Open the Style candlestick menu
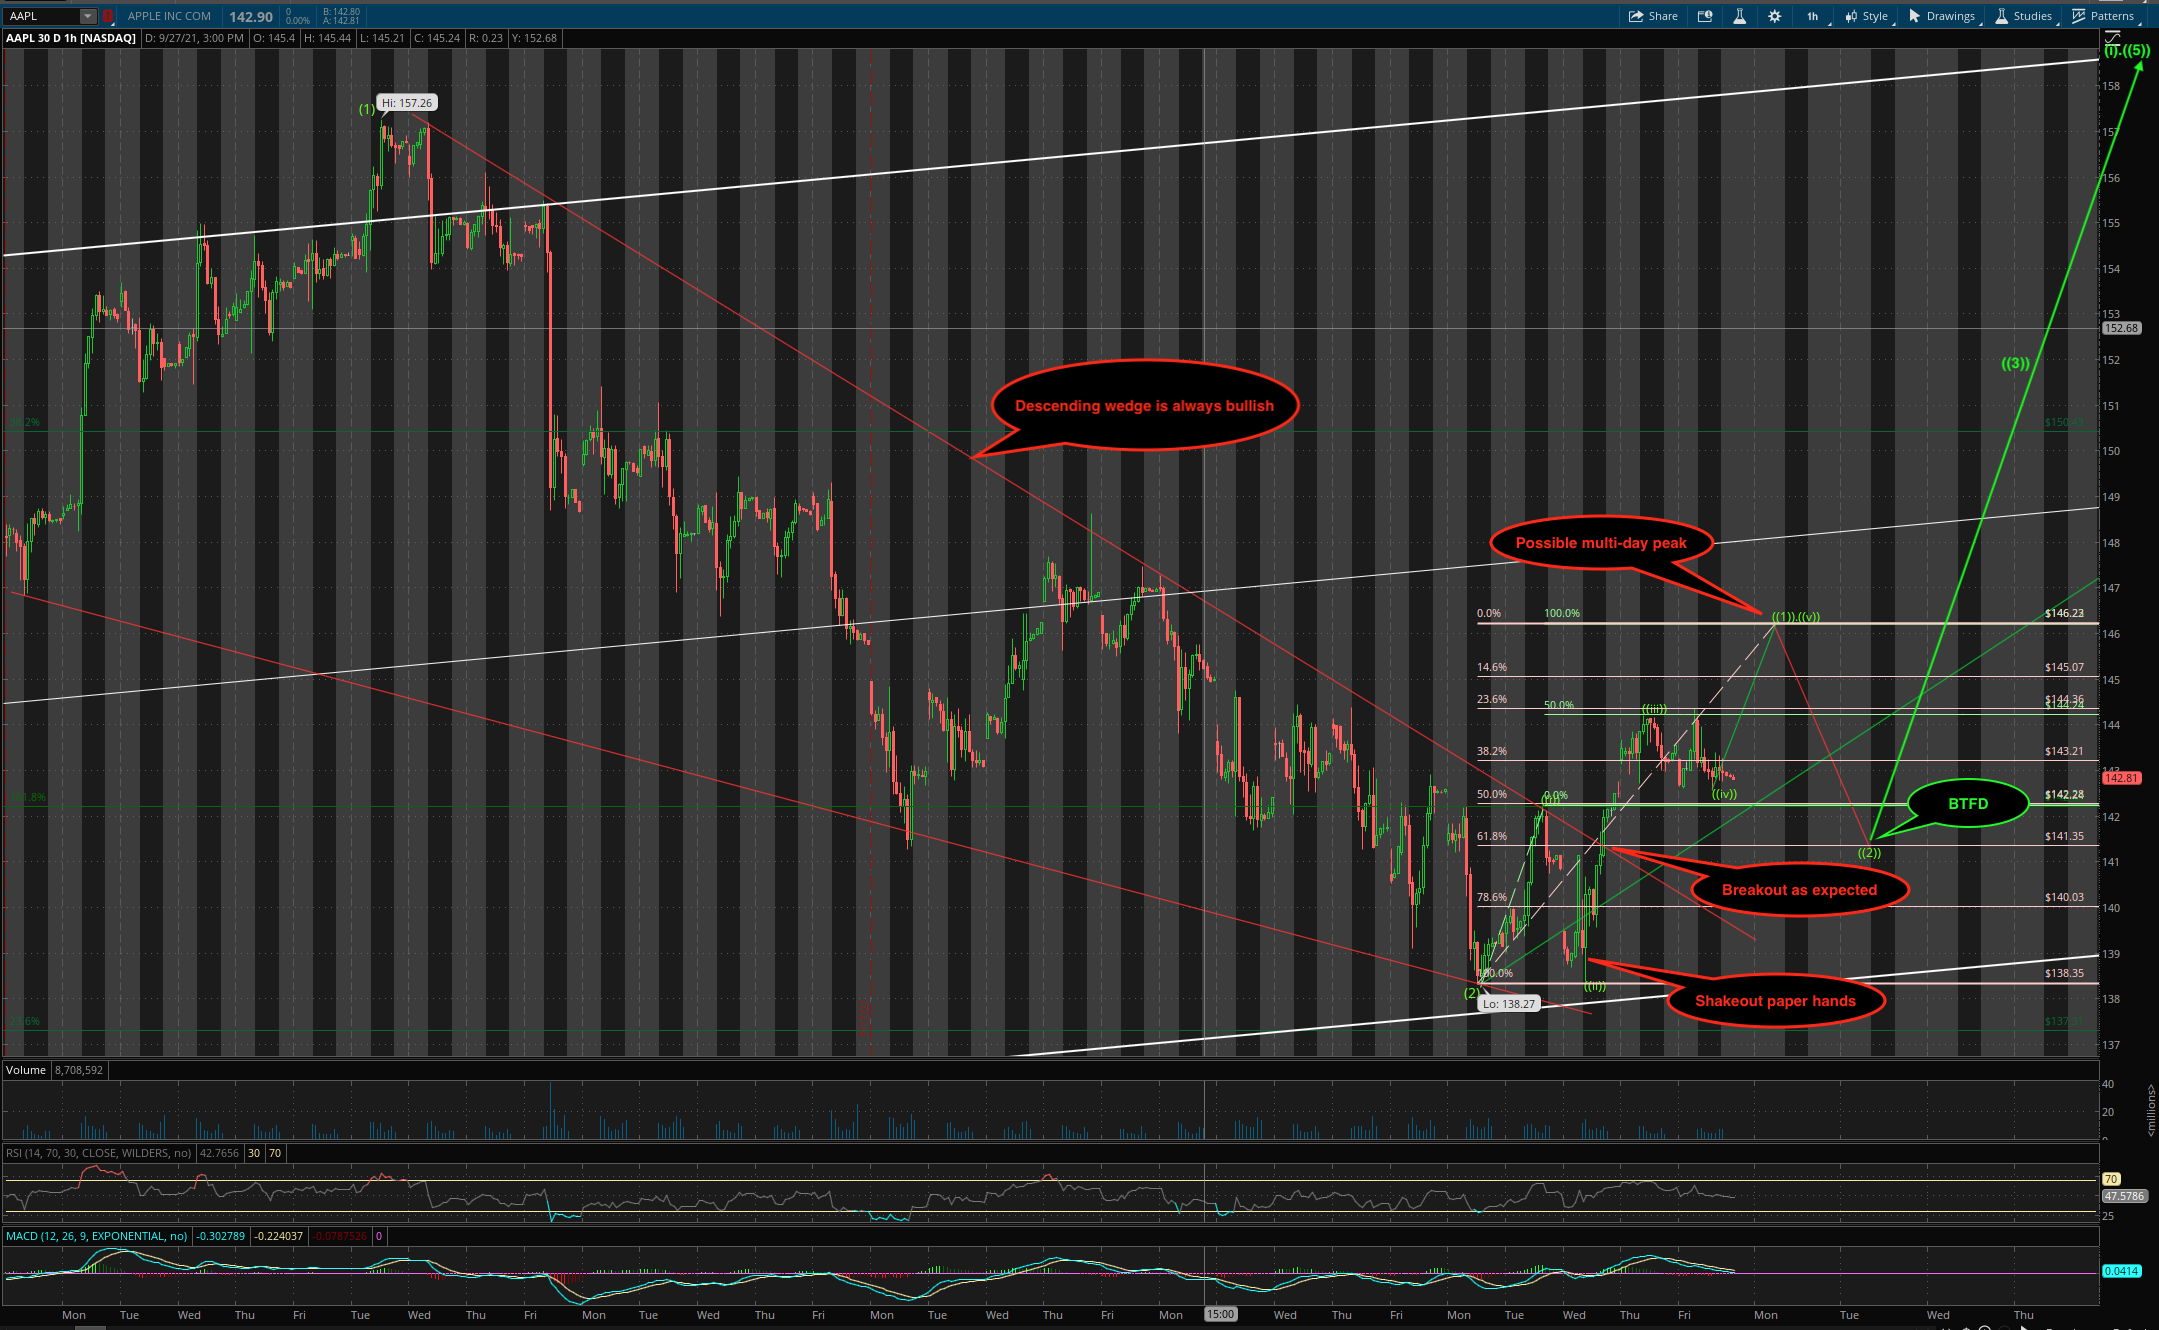The width and height of the screenshot is (2159, 1330). click(1867, 16)
